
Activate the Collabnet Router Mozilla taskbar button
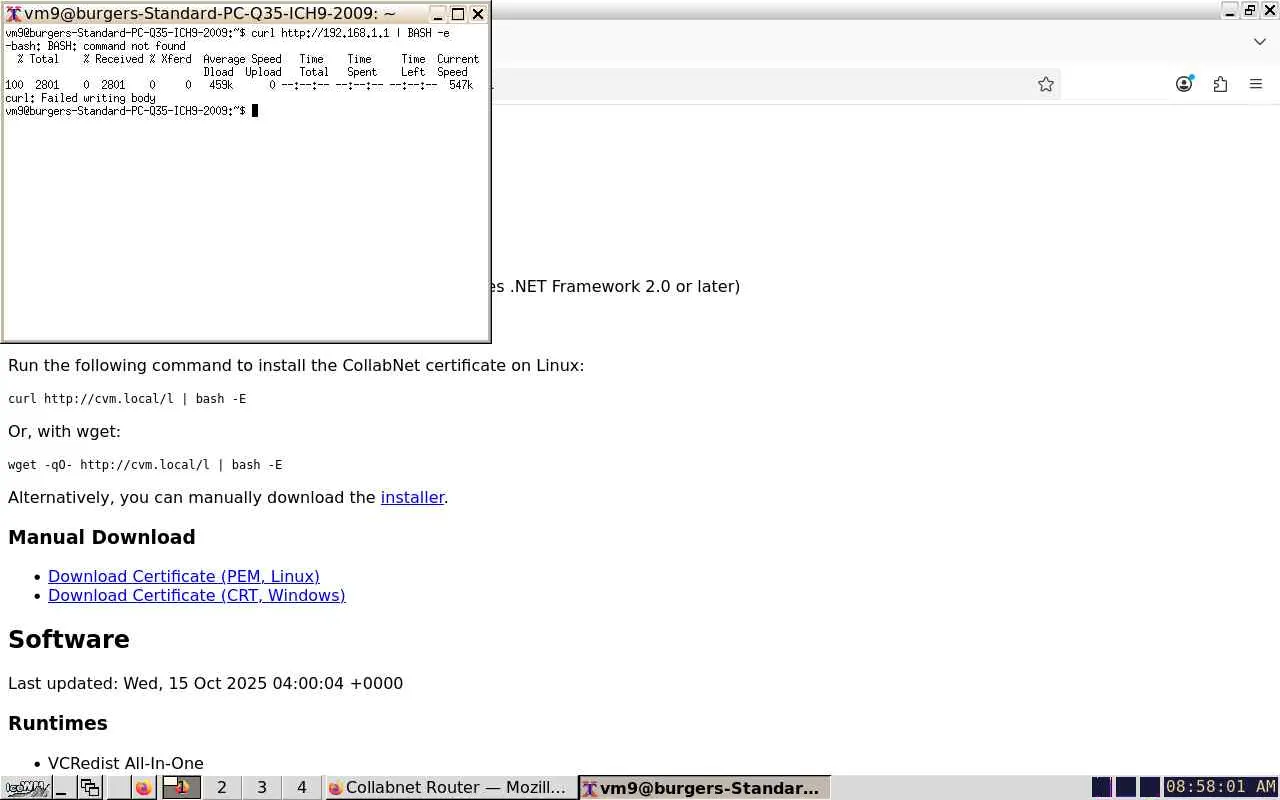tap(450, 788)
